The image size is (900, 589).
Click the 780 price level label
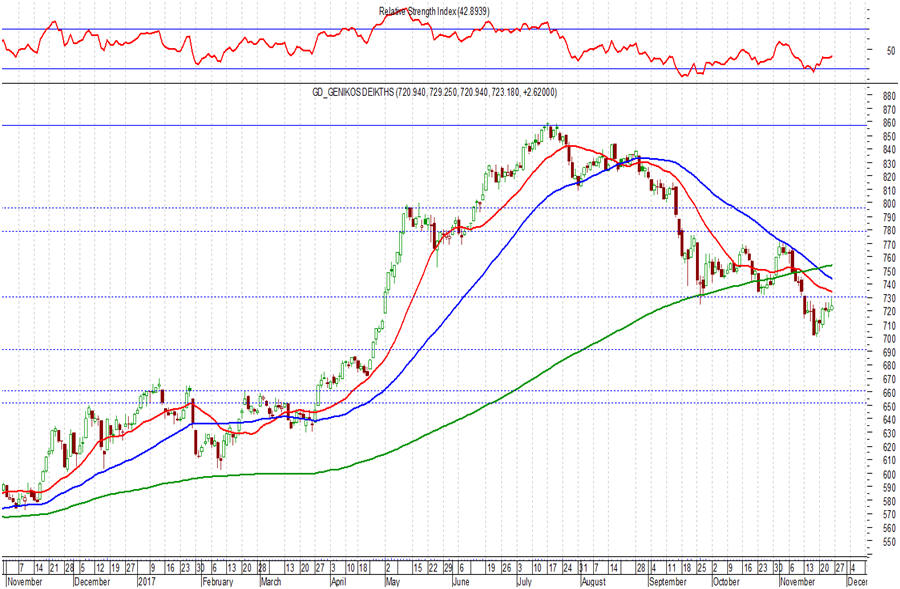pyautogui.click(x=889, y=231)
